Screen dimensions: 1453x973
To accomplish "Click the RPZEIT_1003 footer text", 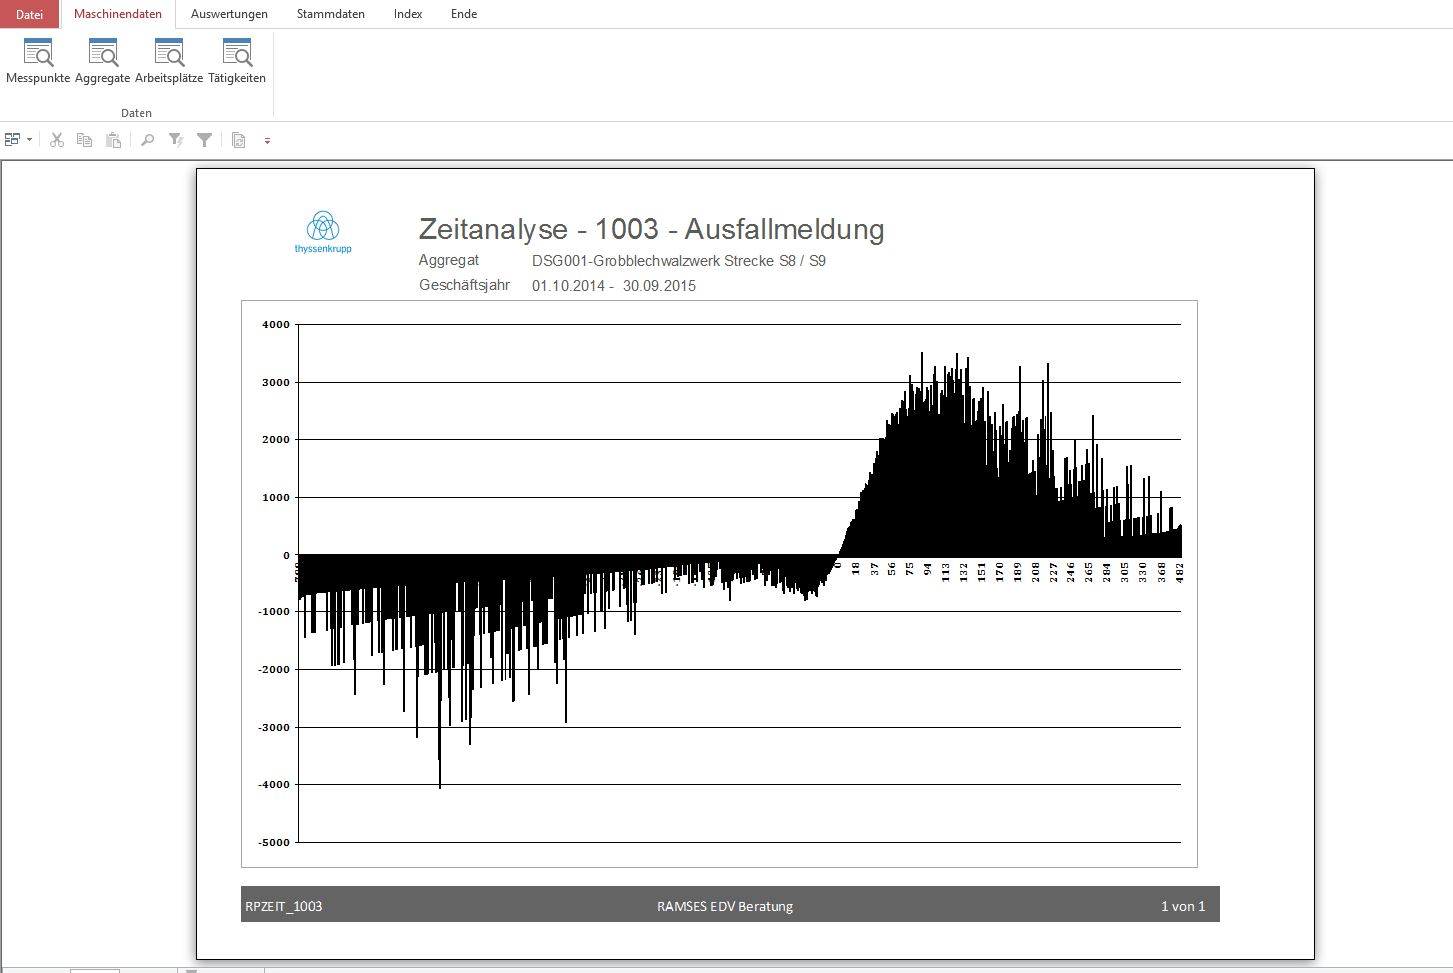I will 284,906.
